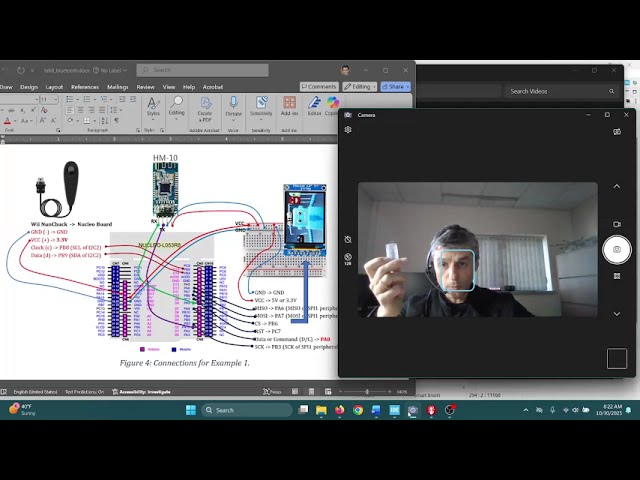640x480 pixels.
Task: Click Accessibility: Investigate in status bar
Action: 141,392
